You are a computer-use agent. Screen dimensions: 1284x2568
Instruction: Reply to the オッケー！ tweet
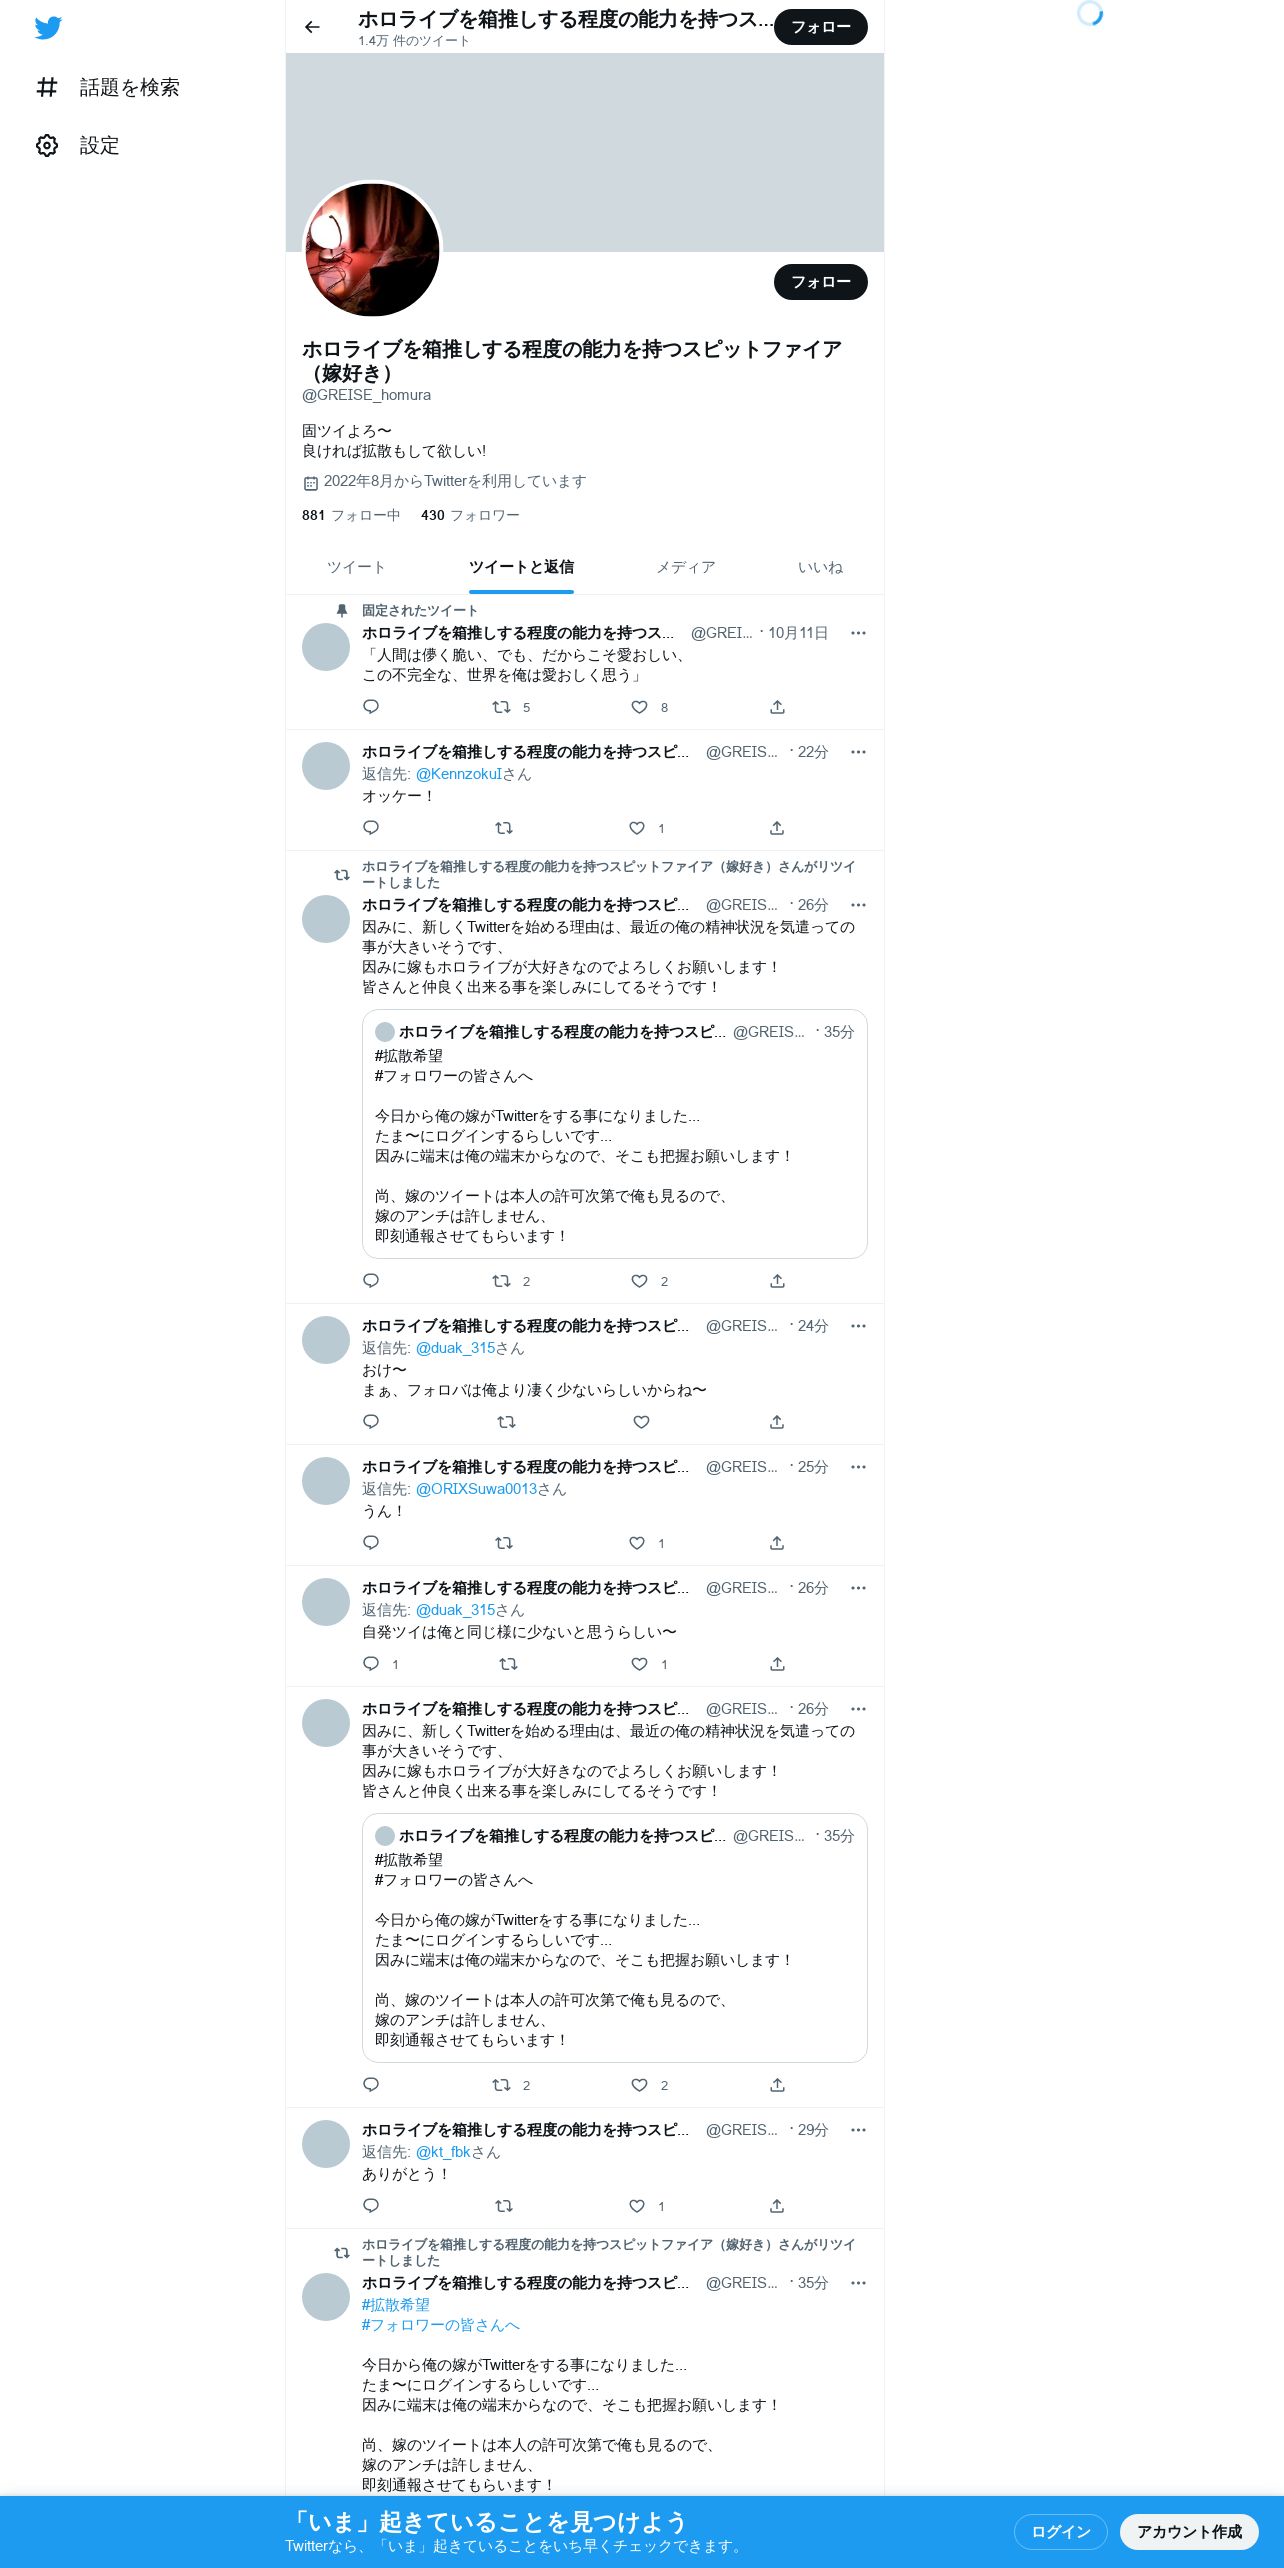(371, 828)
